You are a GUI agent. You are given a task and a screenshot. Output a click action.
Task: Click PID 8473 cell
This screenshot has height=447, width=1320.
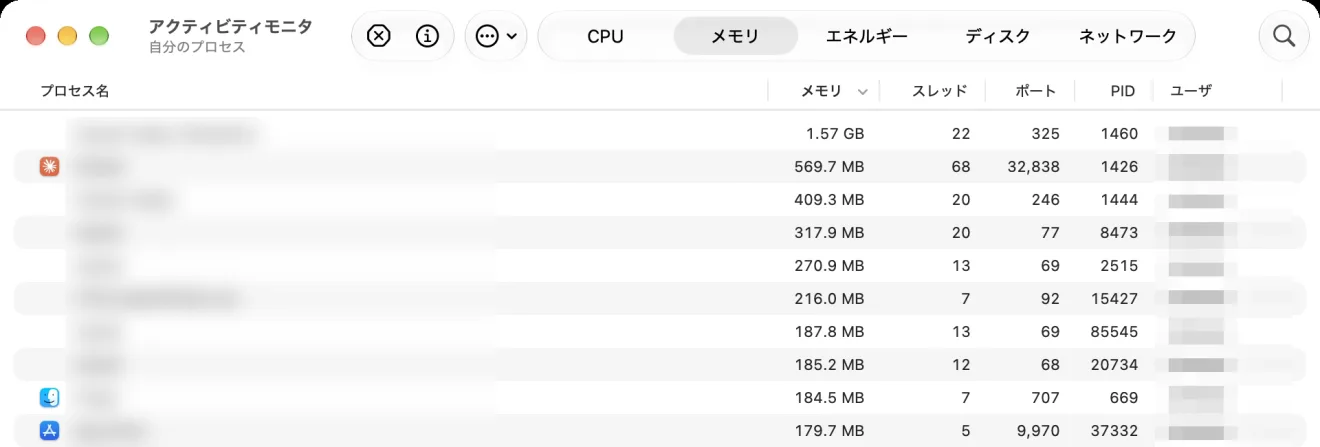point(1119,232)
